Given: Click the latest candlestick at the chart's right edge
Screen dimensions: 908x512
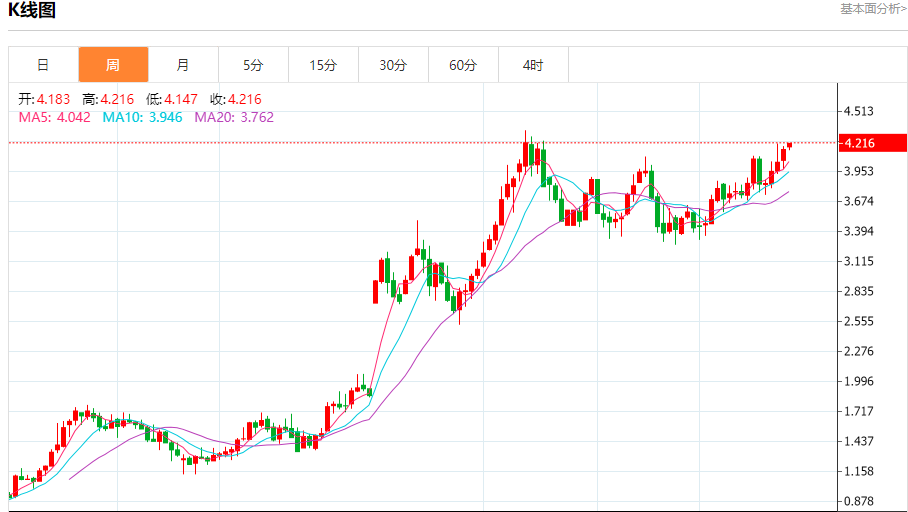Looking at the screenshot, I should (x=789, y=145).
